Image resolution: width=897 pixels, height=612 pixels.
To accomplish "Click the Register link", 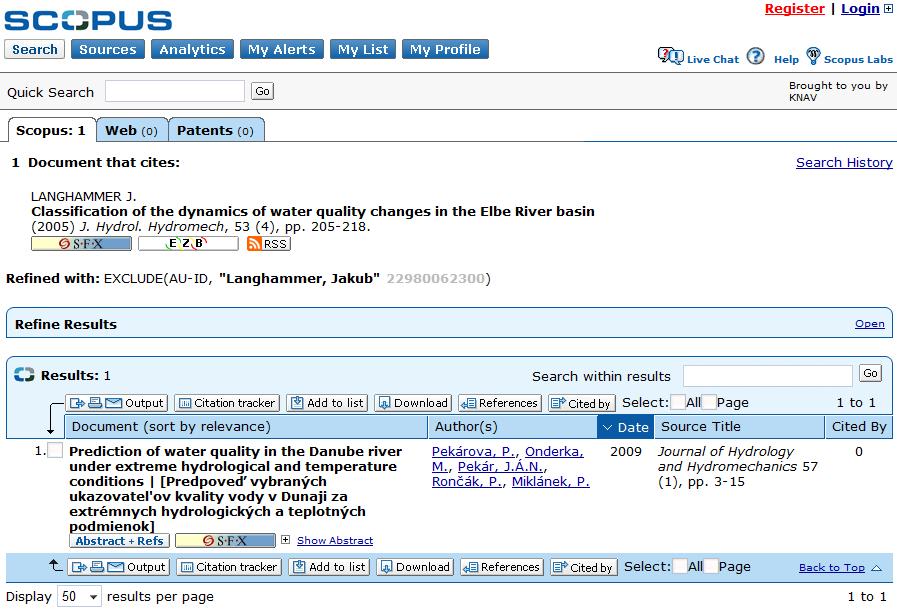I will (x=795, y=9).
